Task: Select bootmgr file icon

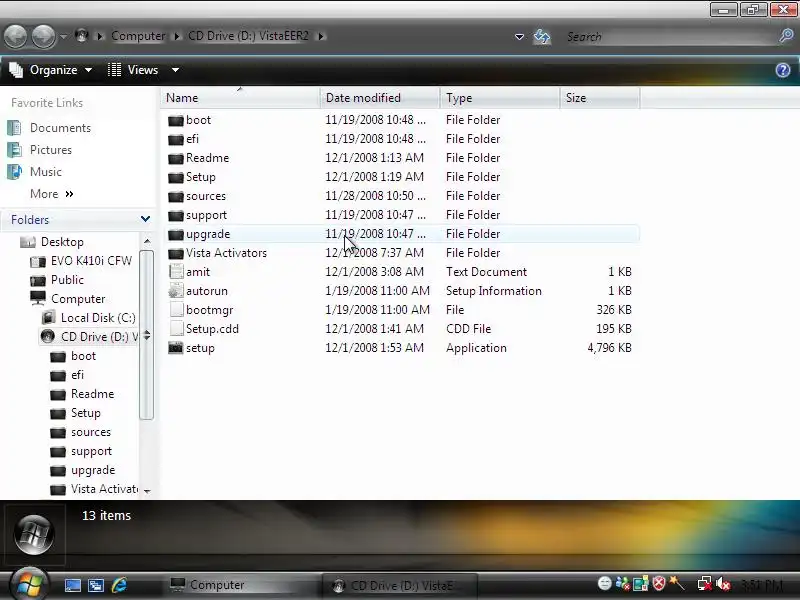Action: tap(176, 310)
